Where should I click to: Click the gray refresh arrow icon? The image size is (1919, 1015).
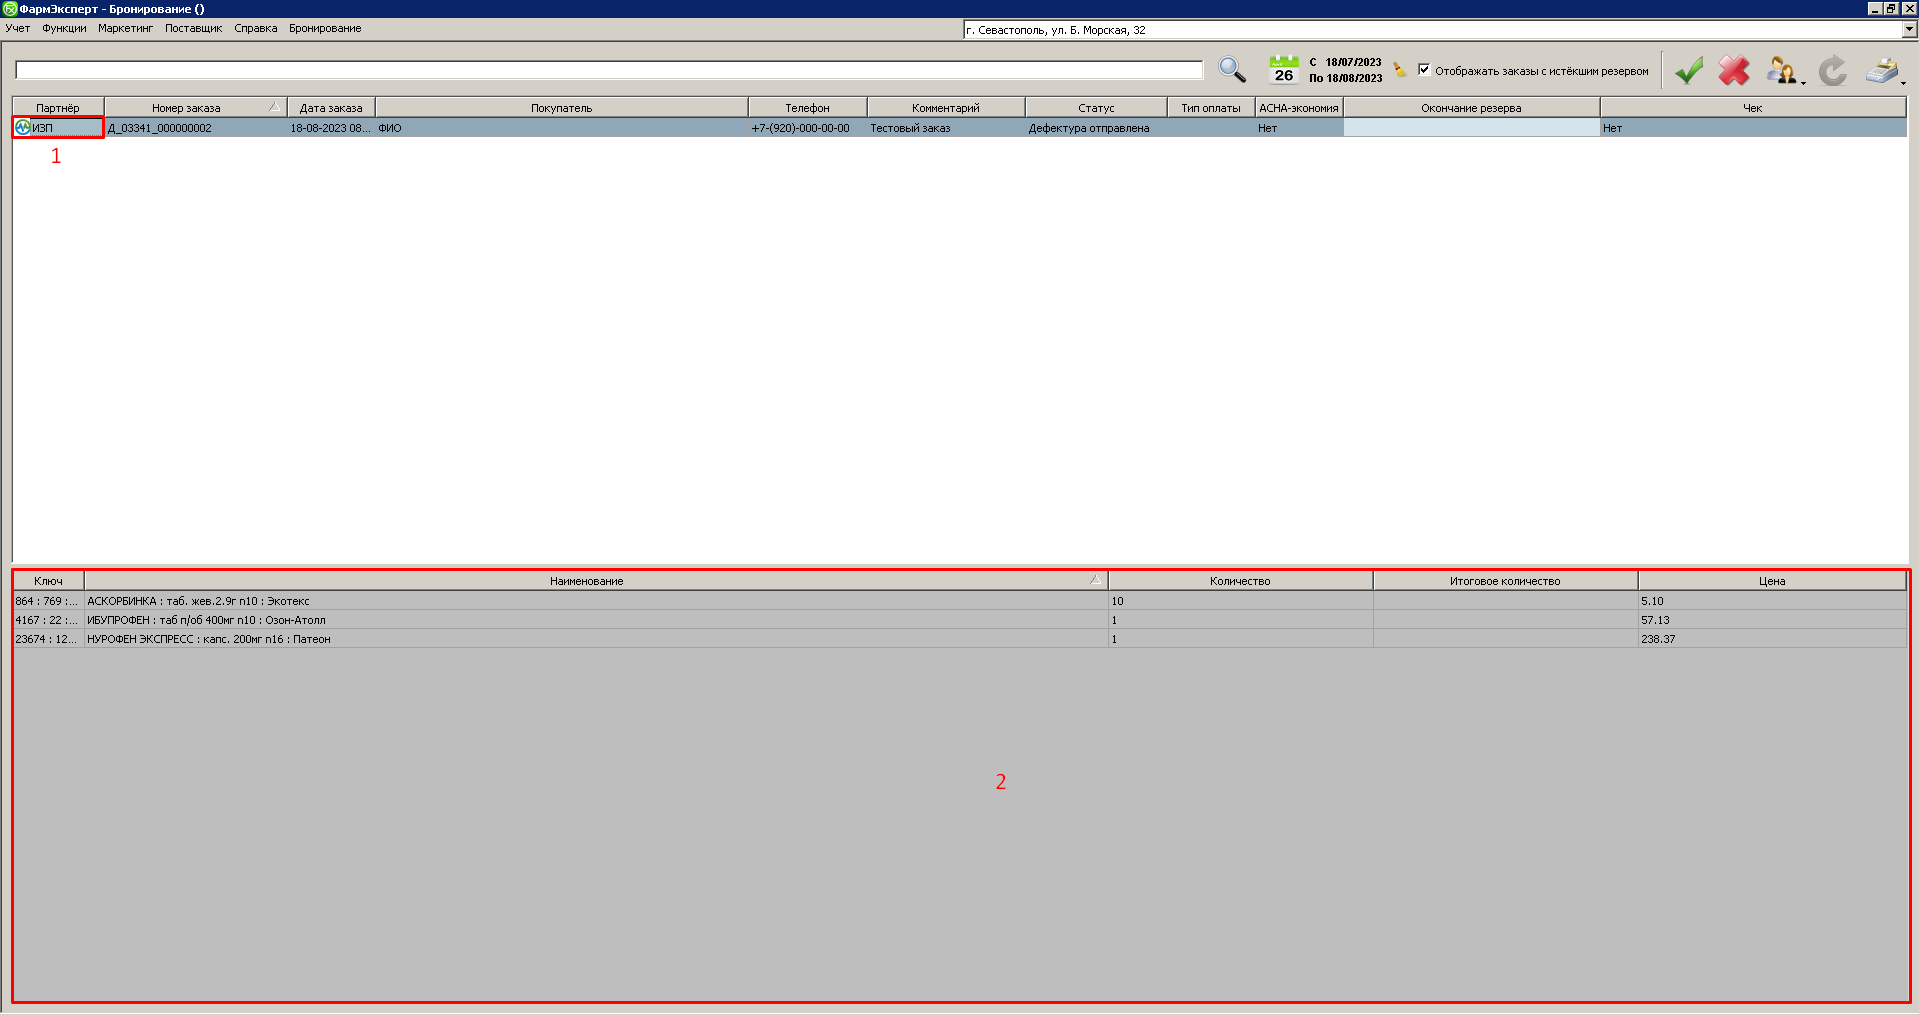[1832, 71]
